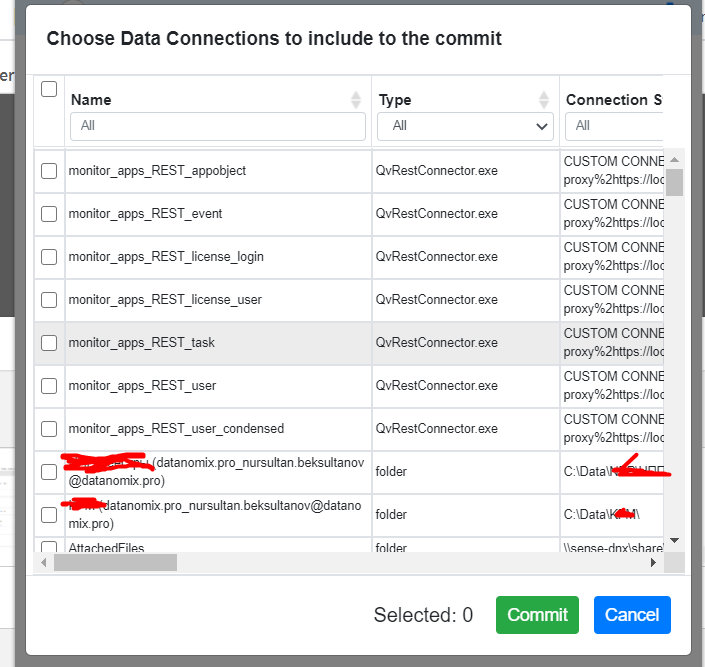
Task: Sort the table by Name column arrows
Action: pyautogui.click(x=356, y=100)
